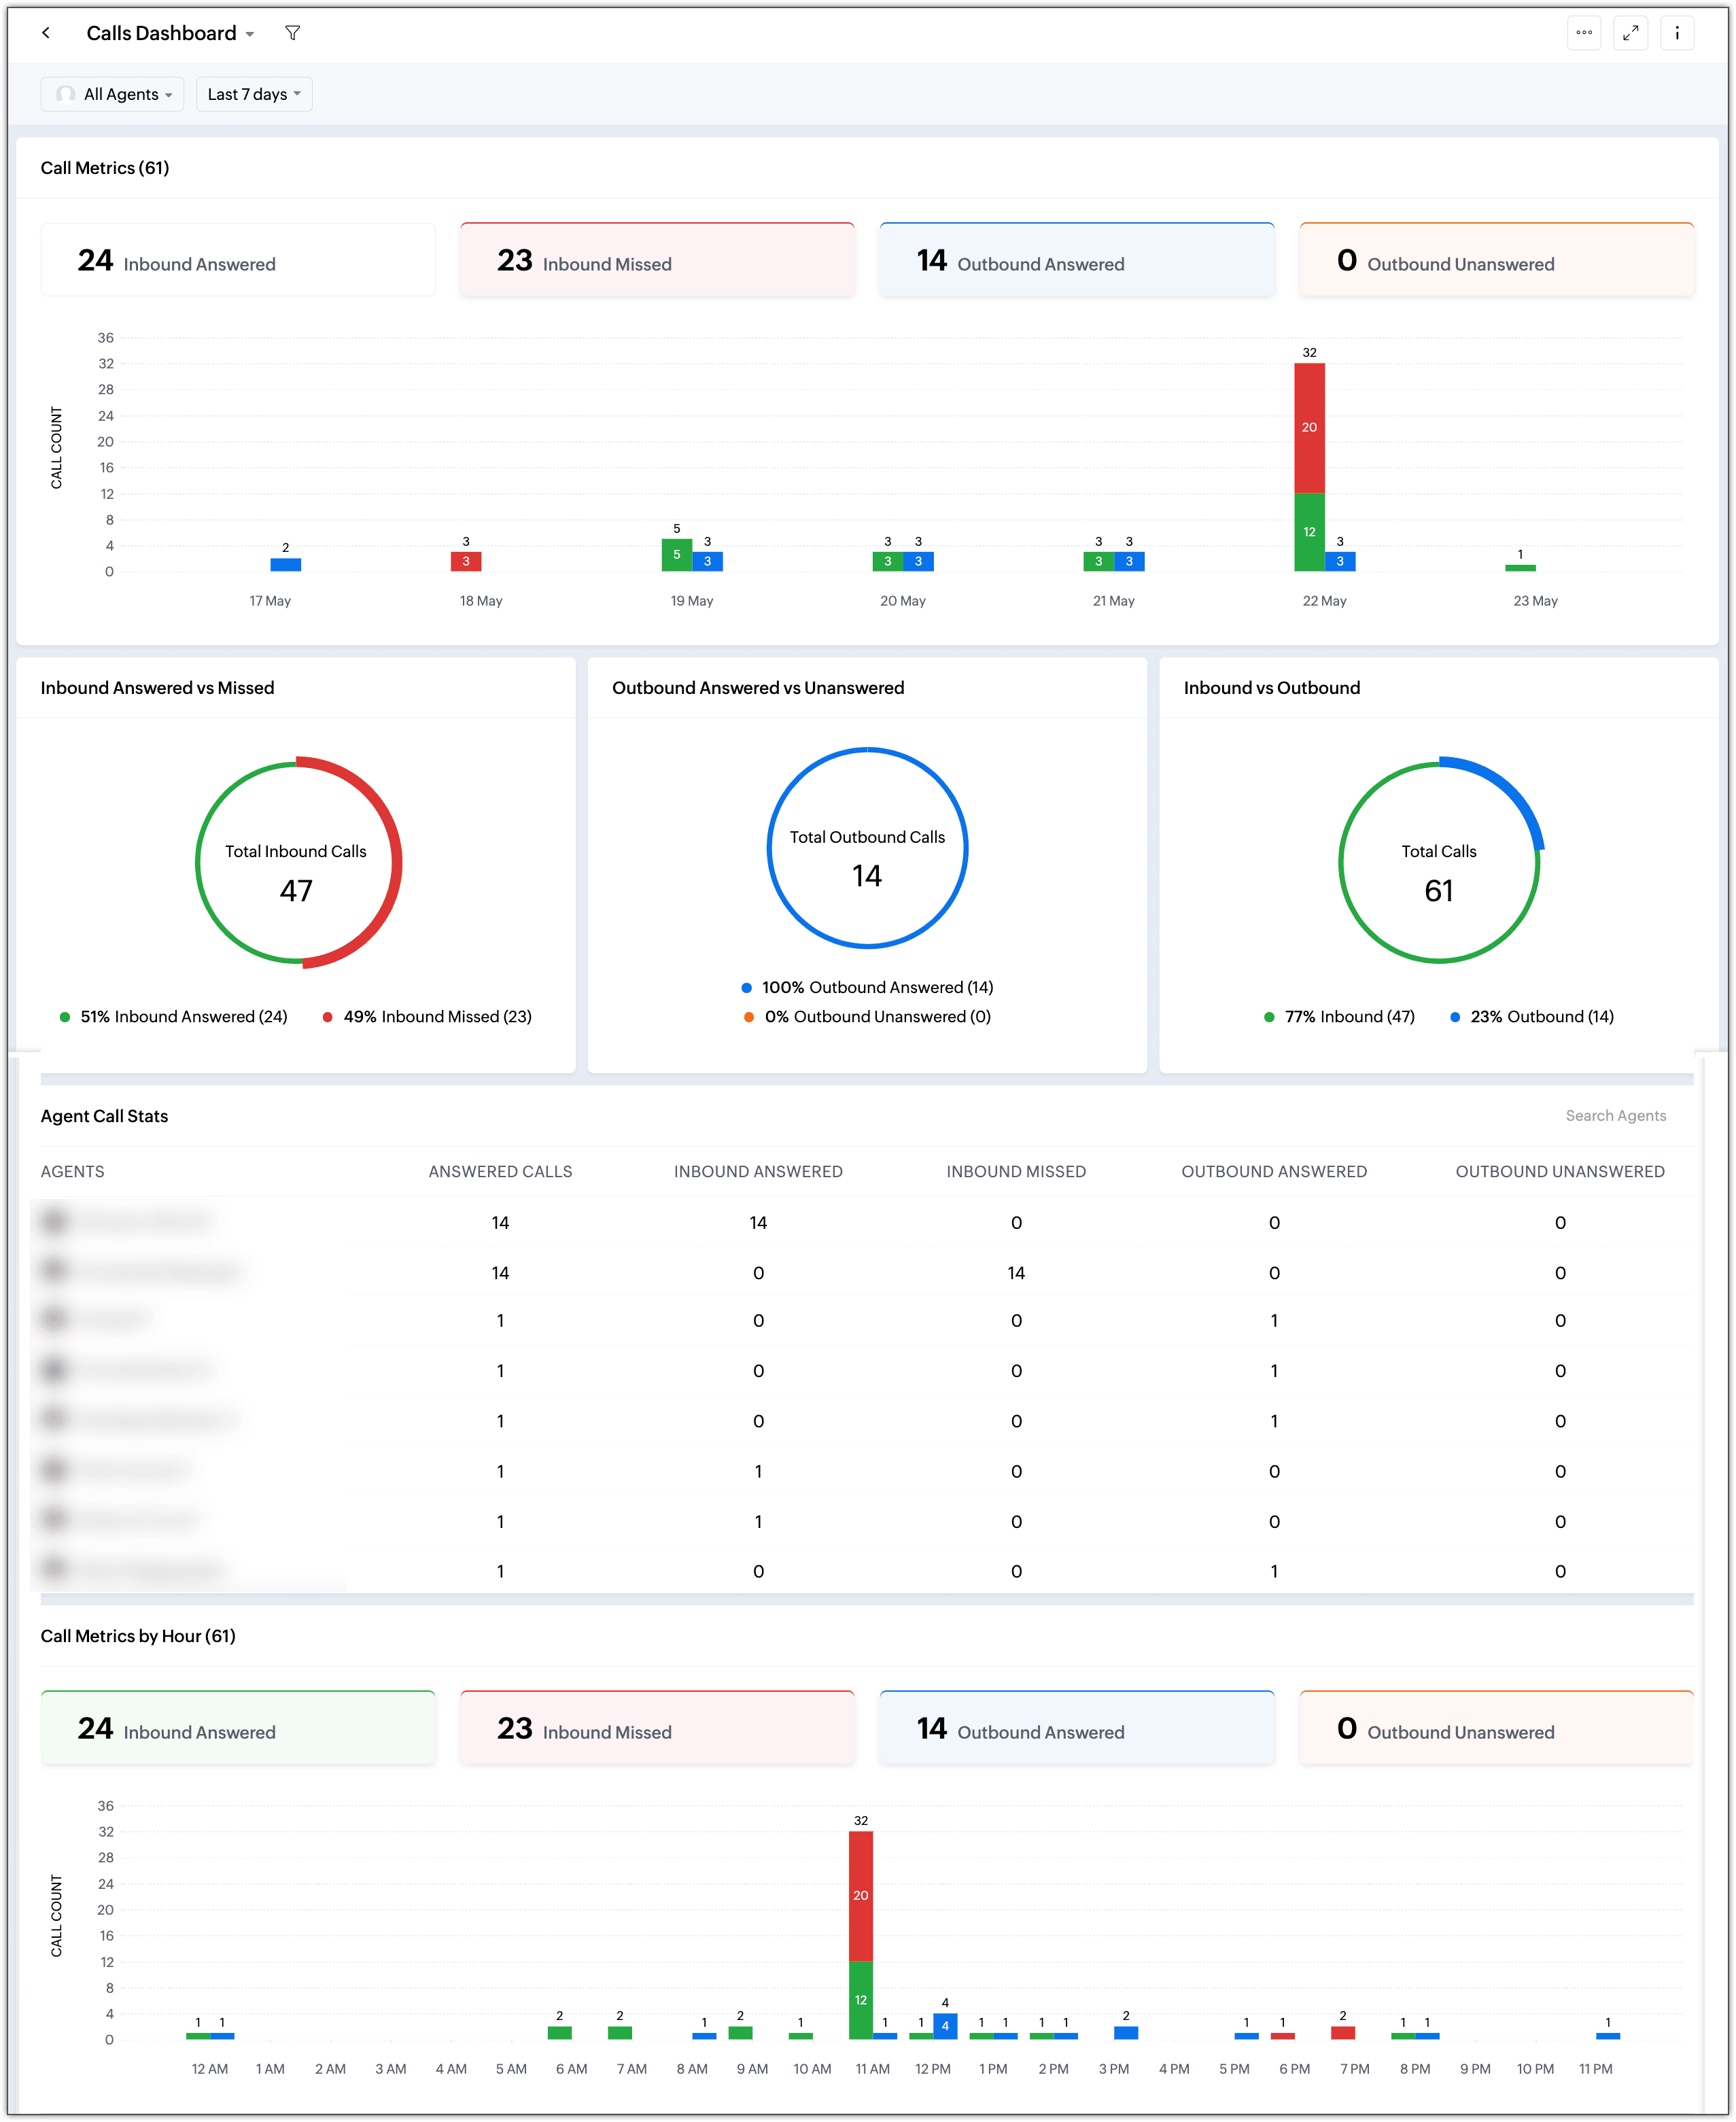Sort by Answered Calls column header
Viewport: 1736px width, 2122px height.
coord(500,1171)
